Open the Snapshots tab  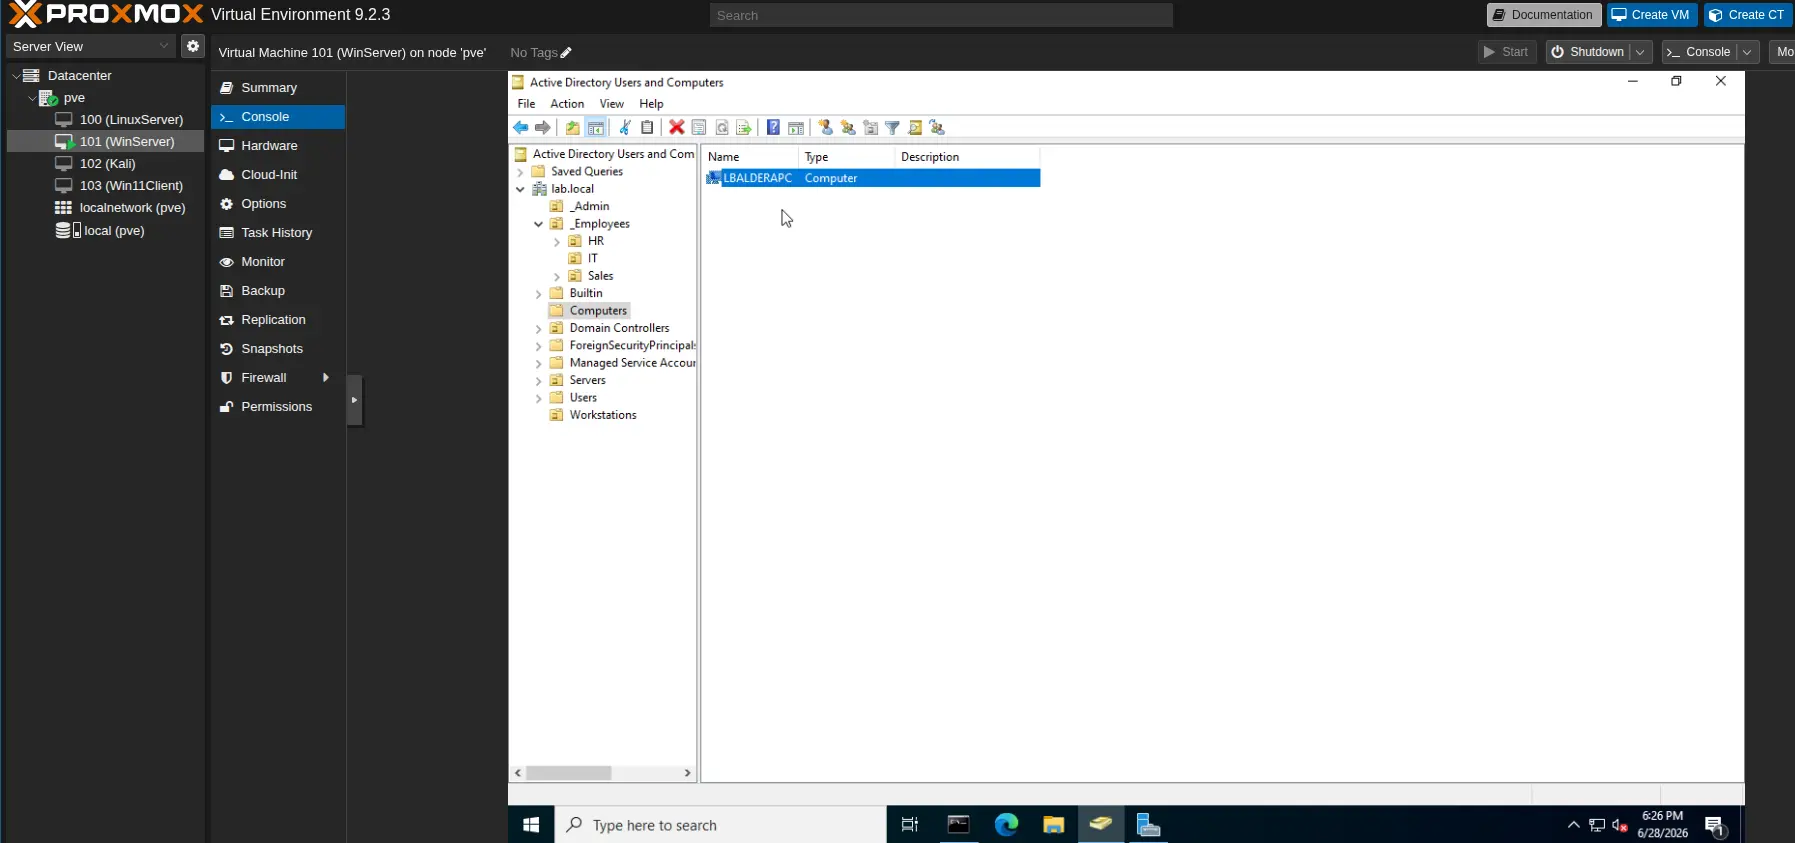tap(278, 349)
